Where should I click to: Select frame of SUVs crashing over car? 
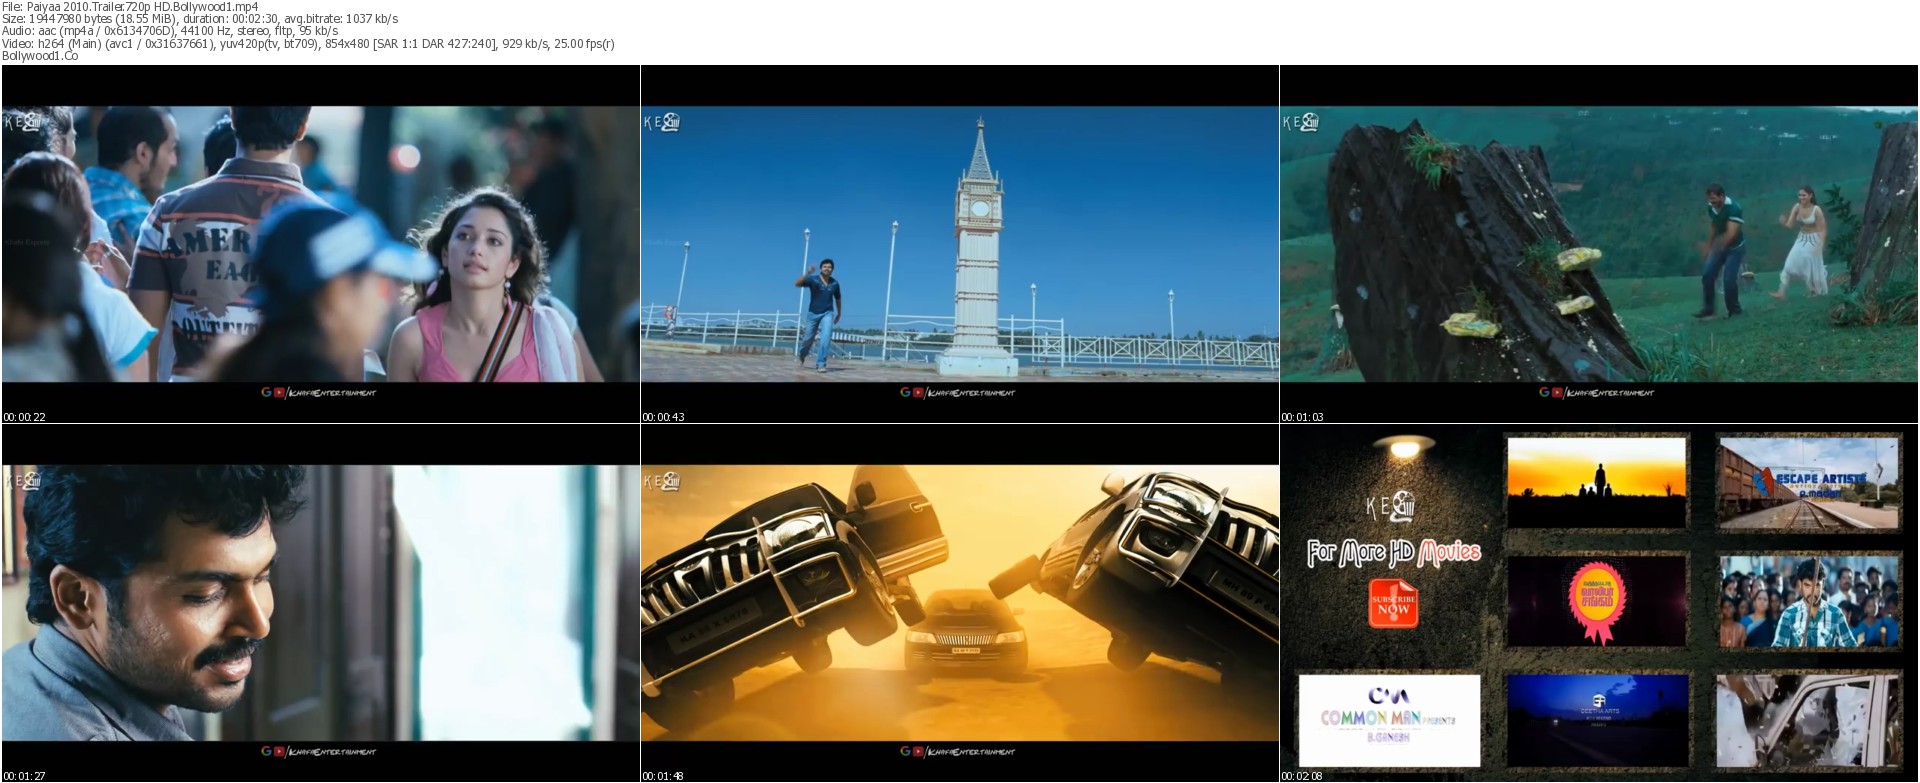tap(960, 603)
